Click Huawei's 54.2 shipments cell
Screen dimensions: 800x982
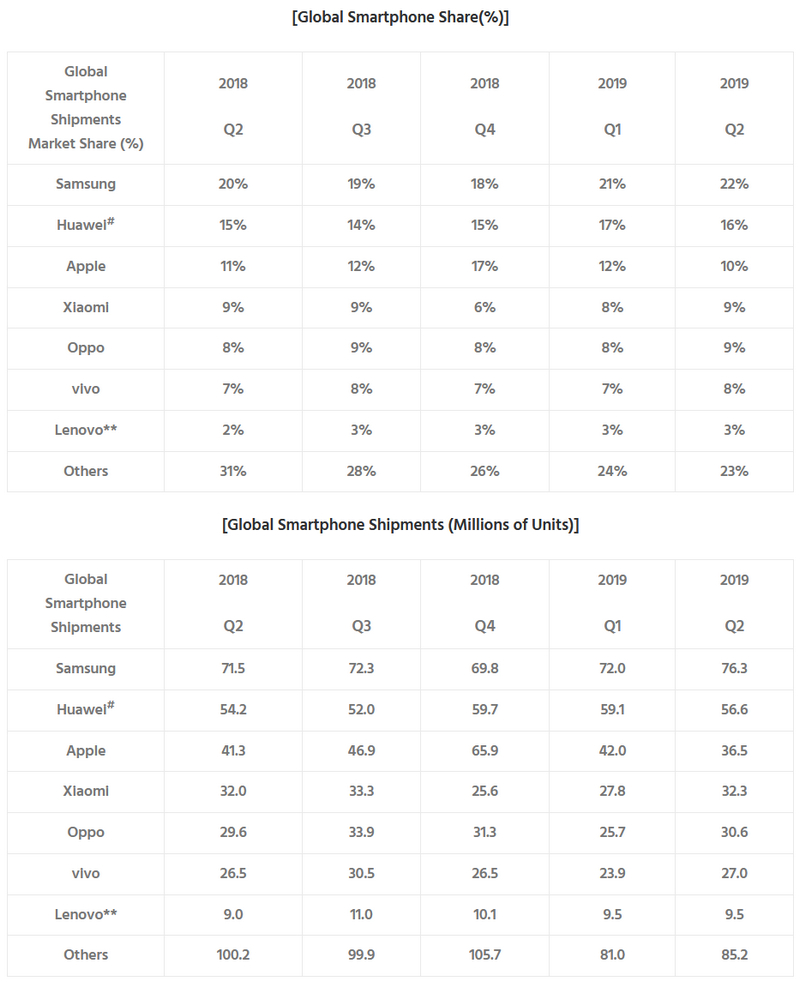coord(232,709)
